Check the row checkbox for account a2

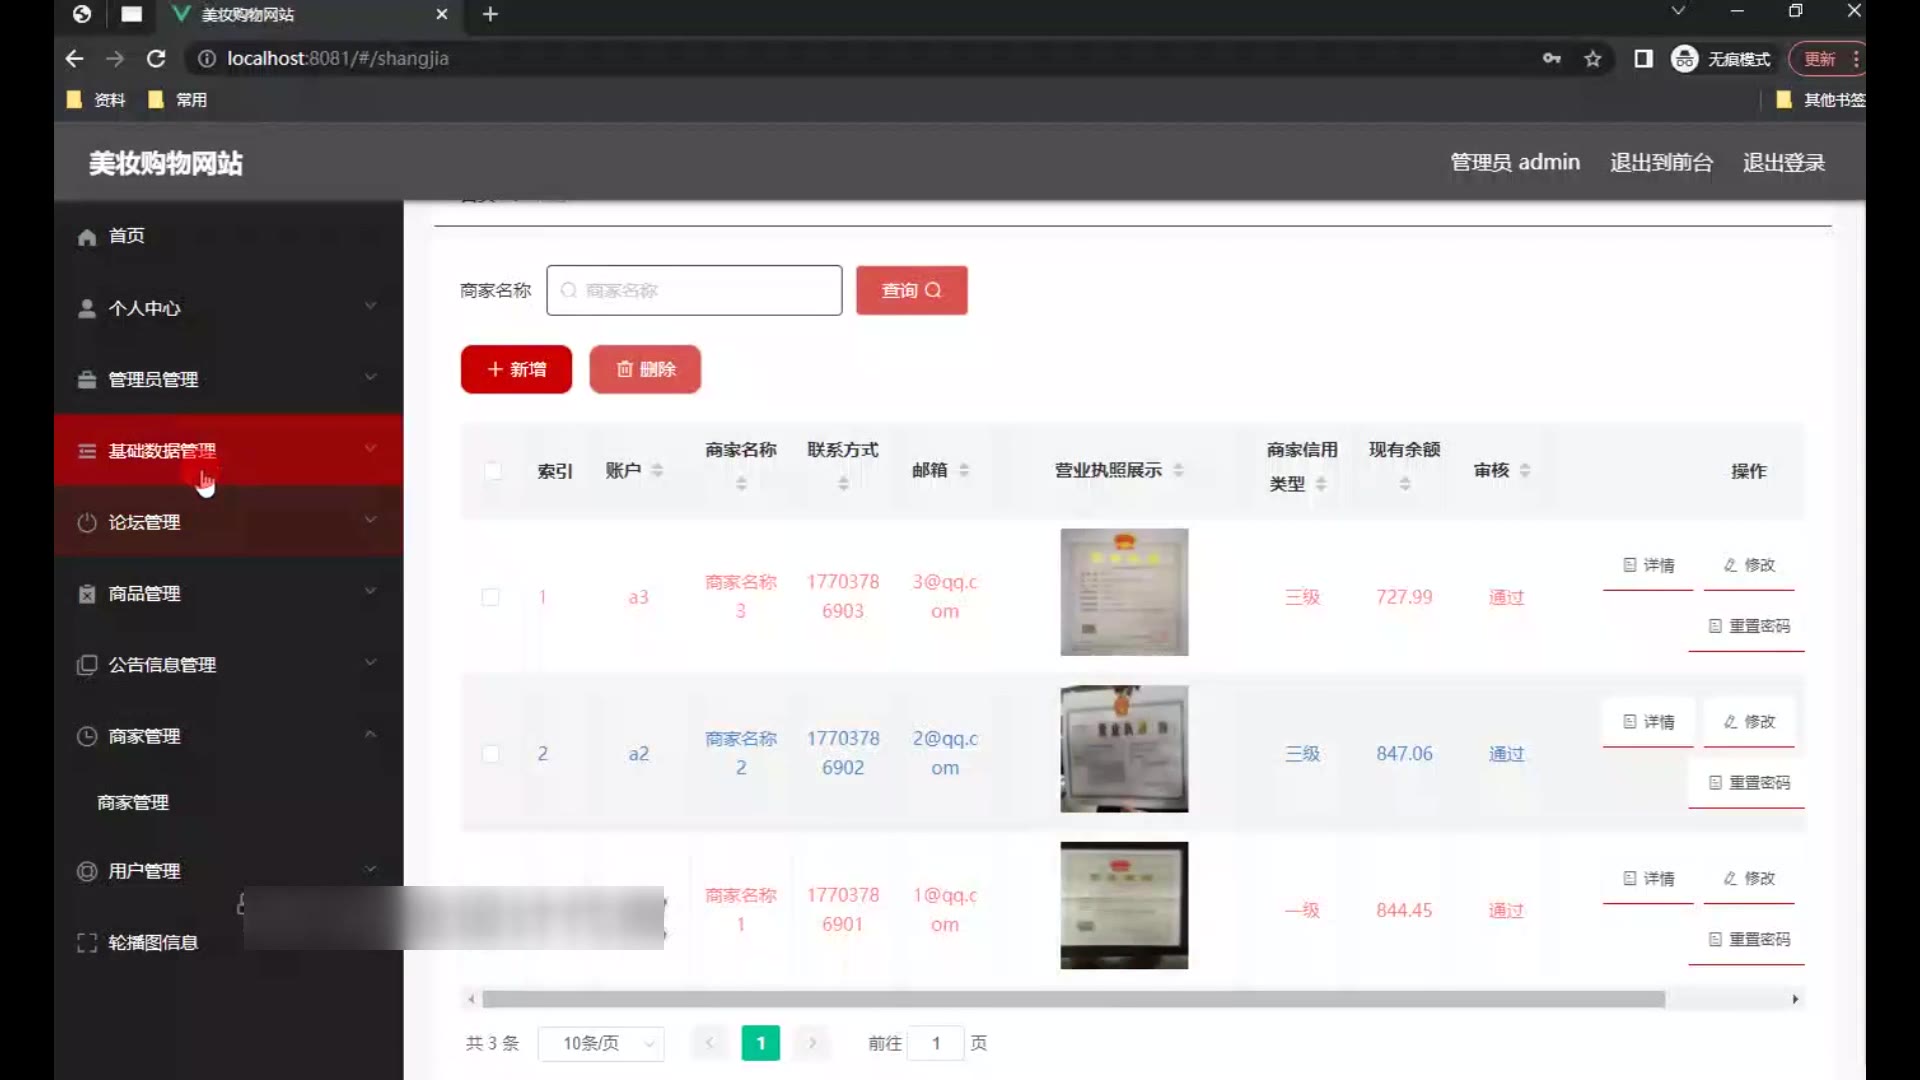[x=490, y=754]
